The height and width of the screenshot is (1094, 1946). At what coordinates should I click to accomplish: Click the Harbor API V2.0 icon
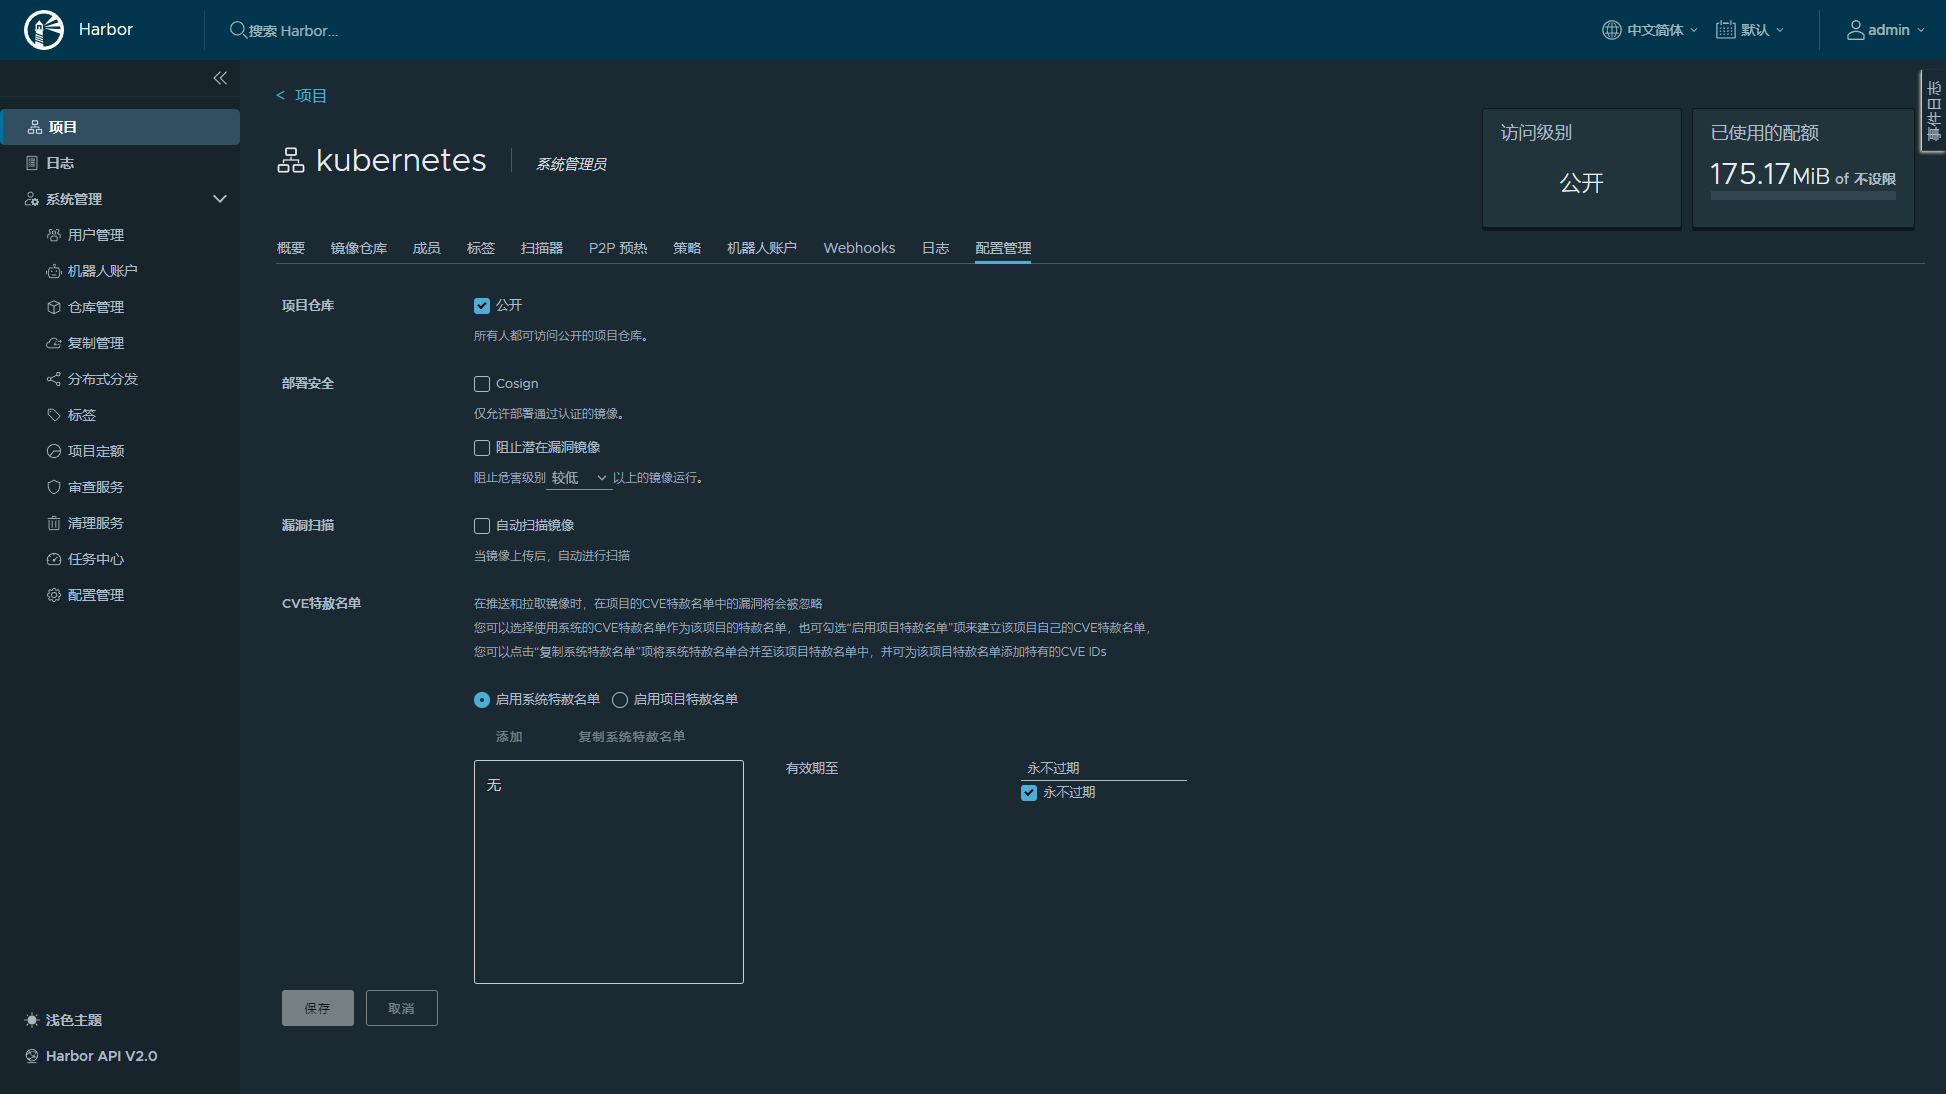point(32,1056)
